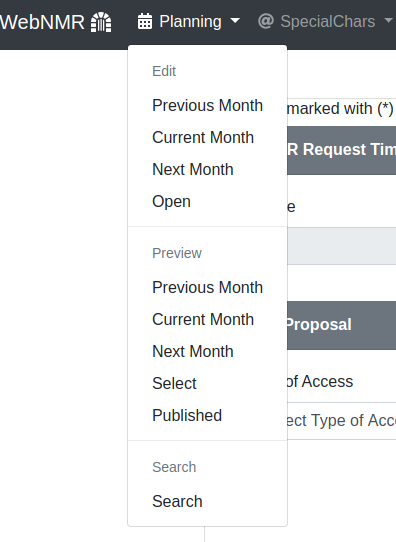Collapse the Planning dropdown caret
This screenshot has width=396, height=542.
[235, 21]
